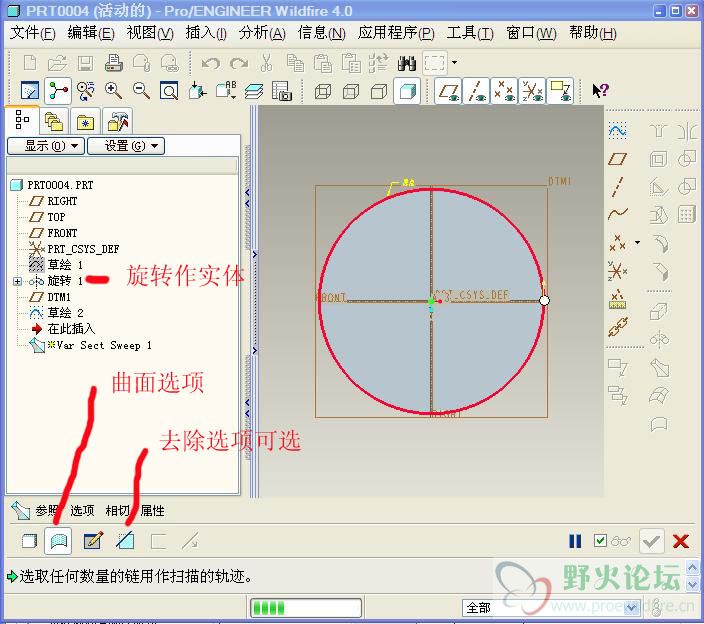Select the surface sweep option icon
Screen dimensions: 704x624
click(58, 541)
